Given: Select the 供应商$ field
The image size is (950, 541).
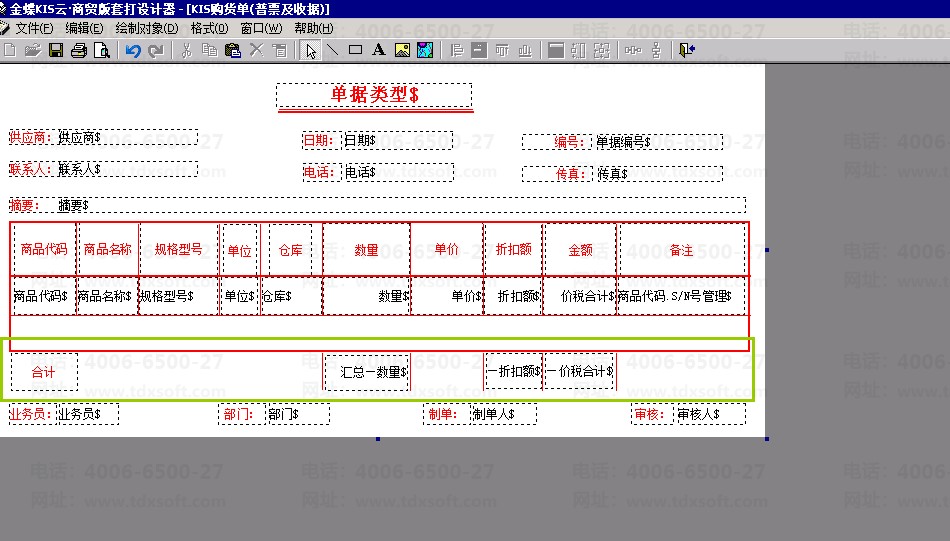Looking at the screenshot, I should pos(127,138).
